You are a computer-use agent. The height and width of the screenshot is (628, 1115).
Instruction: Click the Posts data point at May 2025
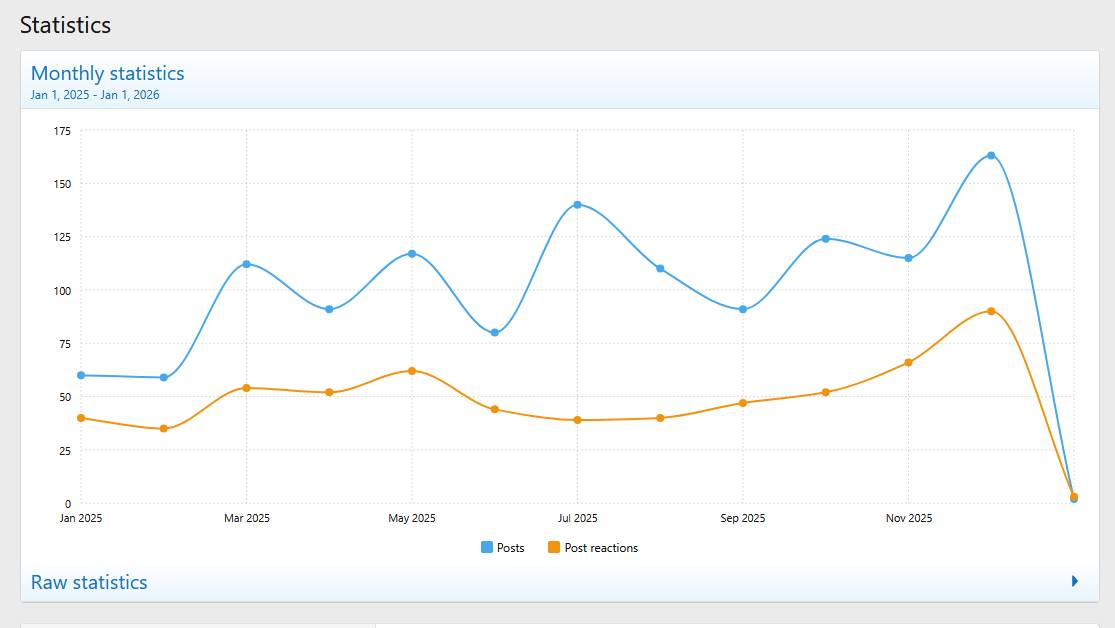(x=412, y=254)
